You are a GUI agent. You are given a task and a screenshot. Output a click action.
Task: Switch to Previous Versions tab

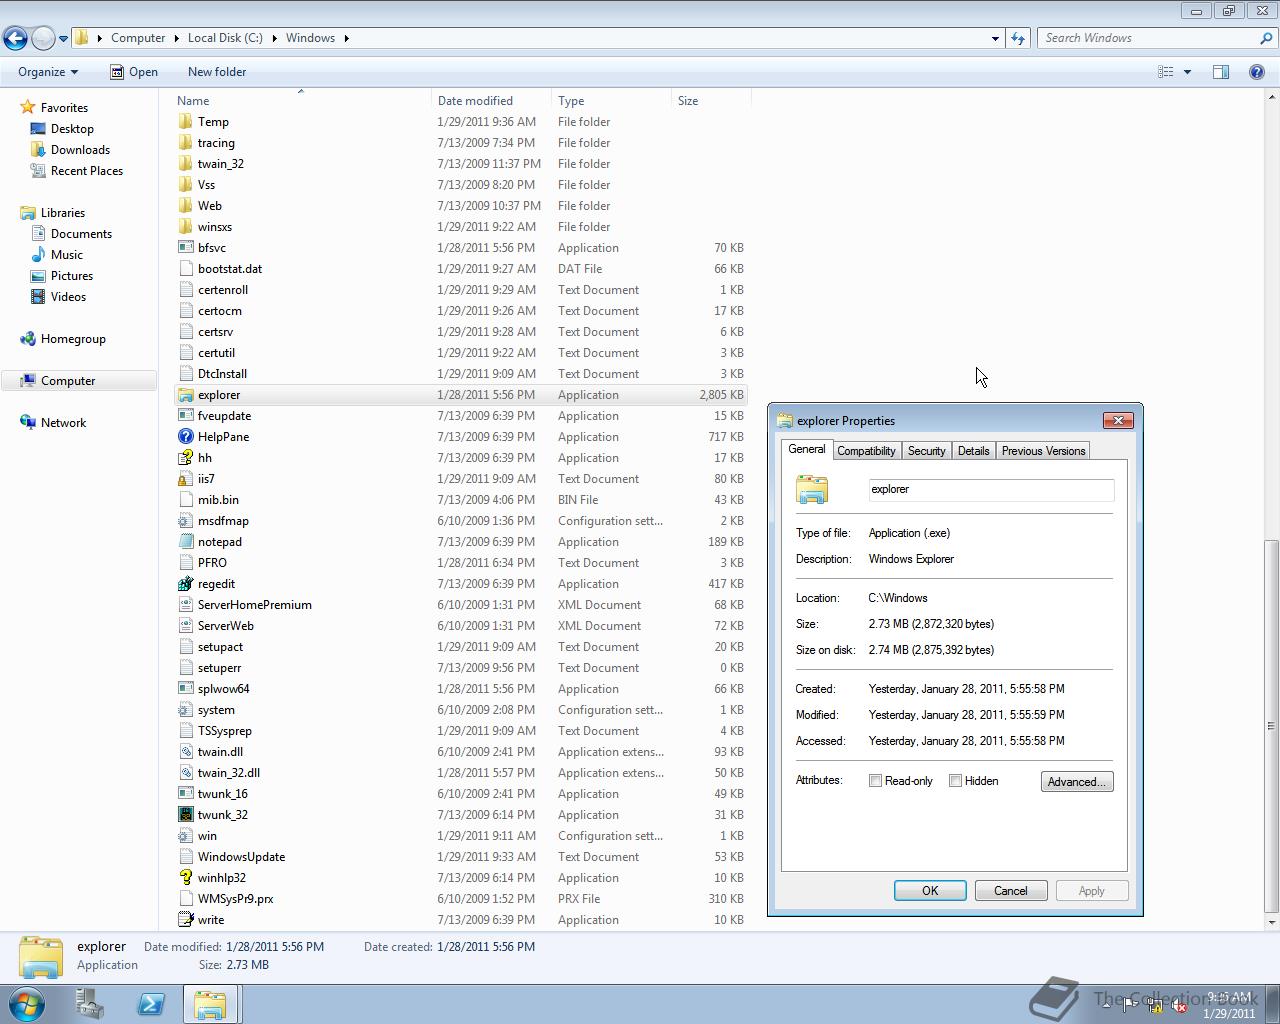point(1043,451)
